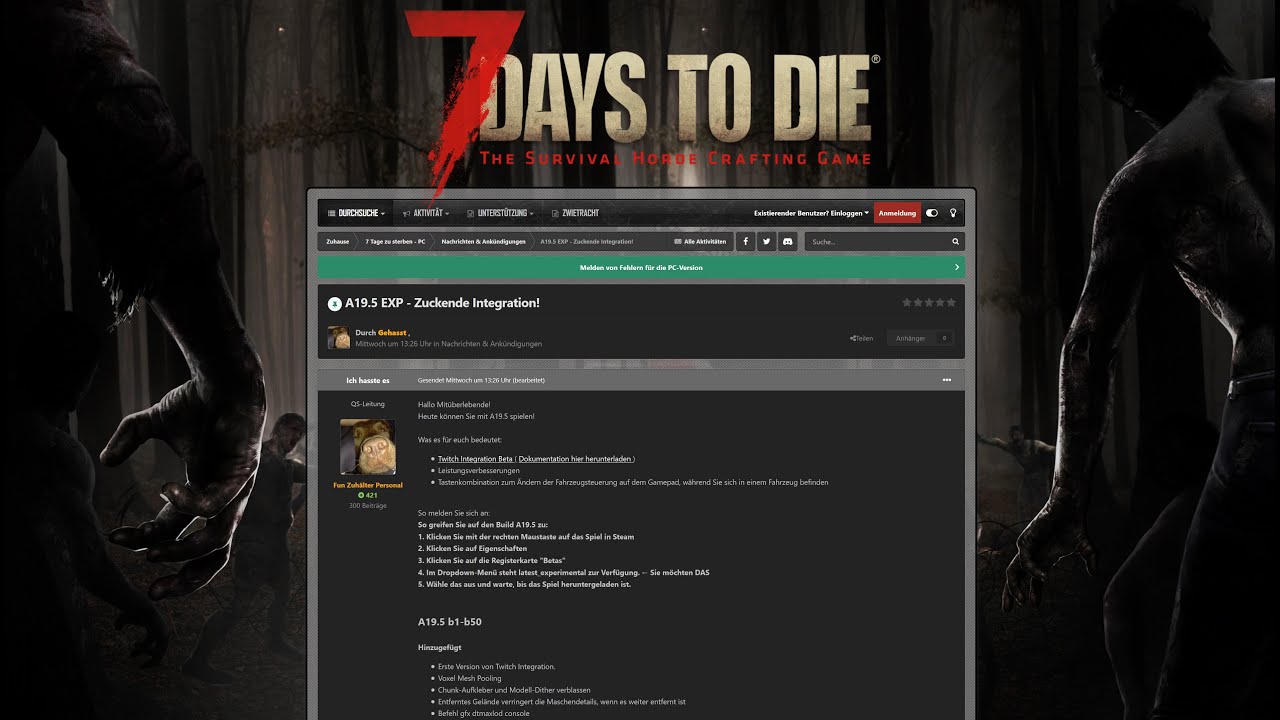
Task: Open the Twitter icon link
Action: [x=767, y=241]
